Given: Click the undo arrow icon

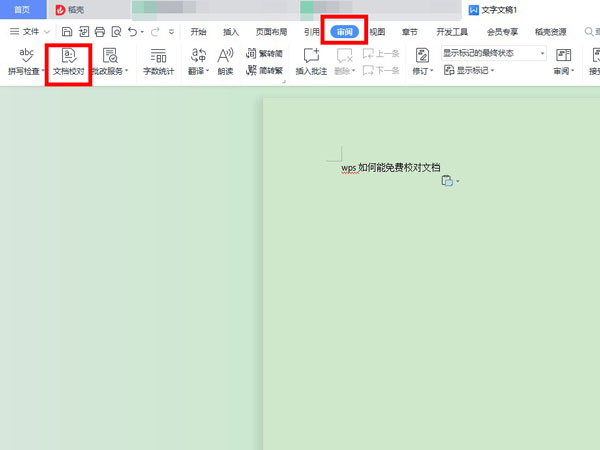Looking at the screenshot, I should click(131, 32).
